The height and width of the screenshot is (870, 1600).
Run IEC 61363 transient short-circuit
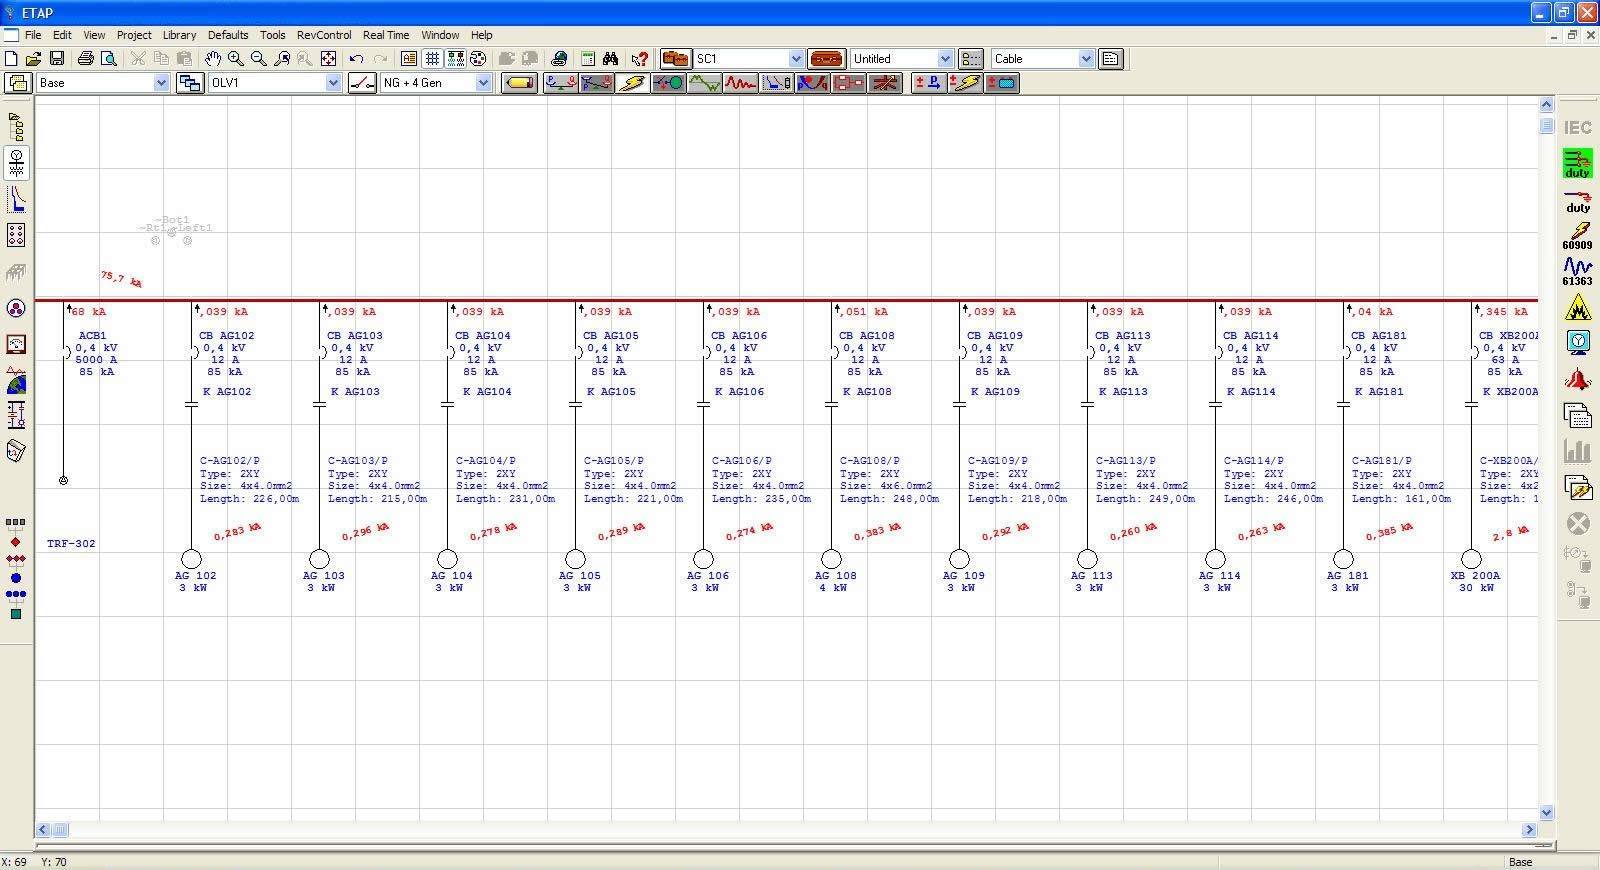pyautogui.click(x=1577, y=271)
